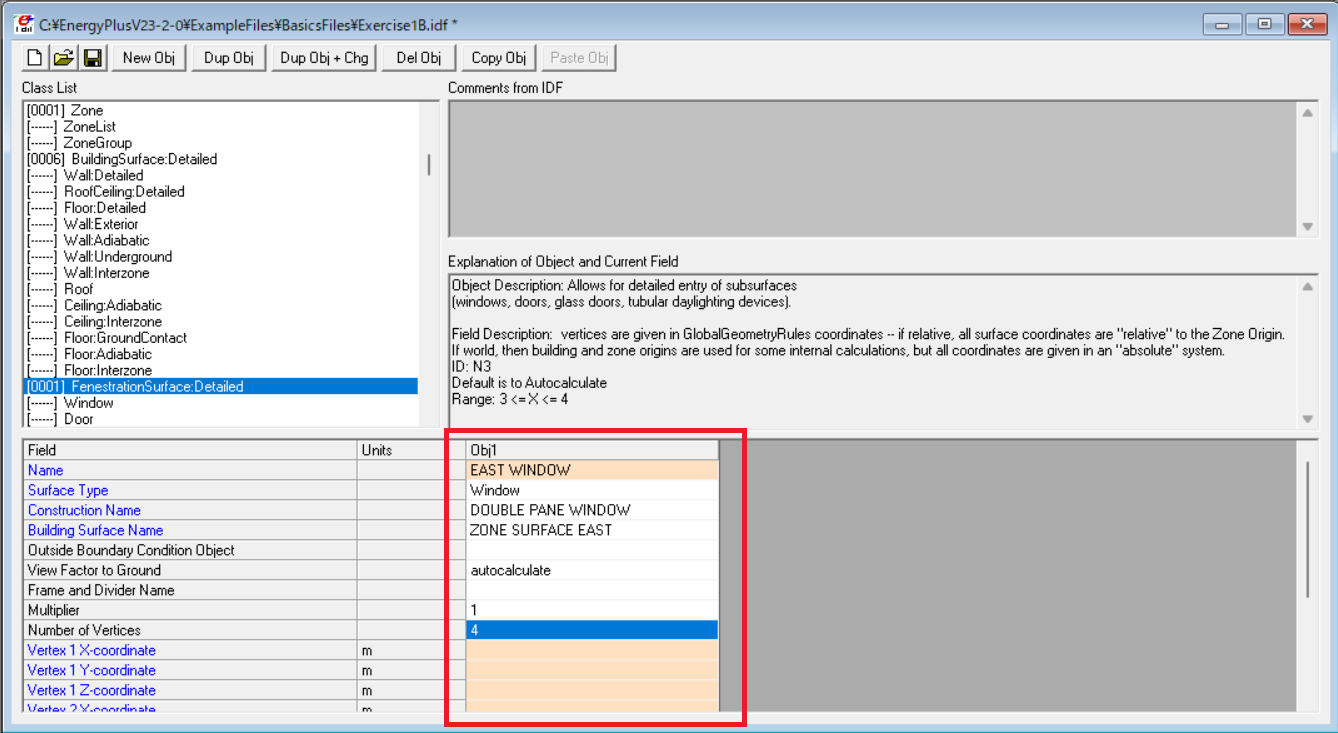Select Floor:Adiabatic class entry
This screenshot has height=733, width=1338.
[221, 354]
